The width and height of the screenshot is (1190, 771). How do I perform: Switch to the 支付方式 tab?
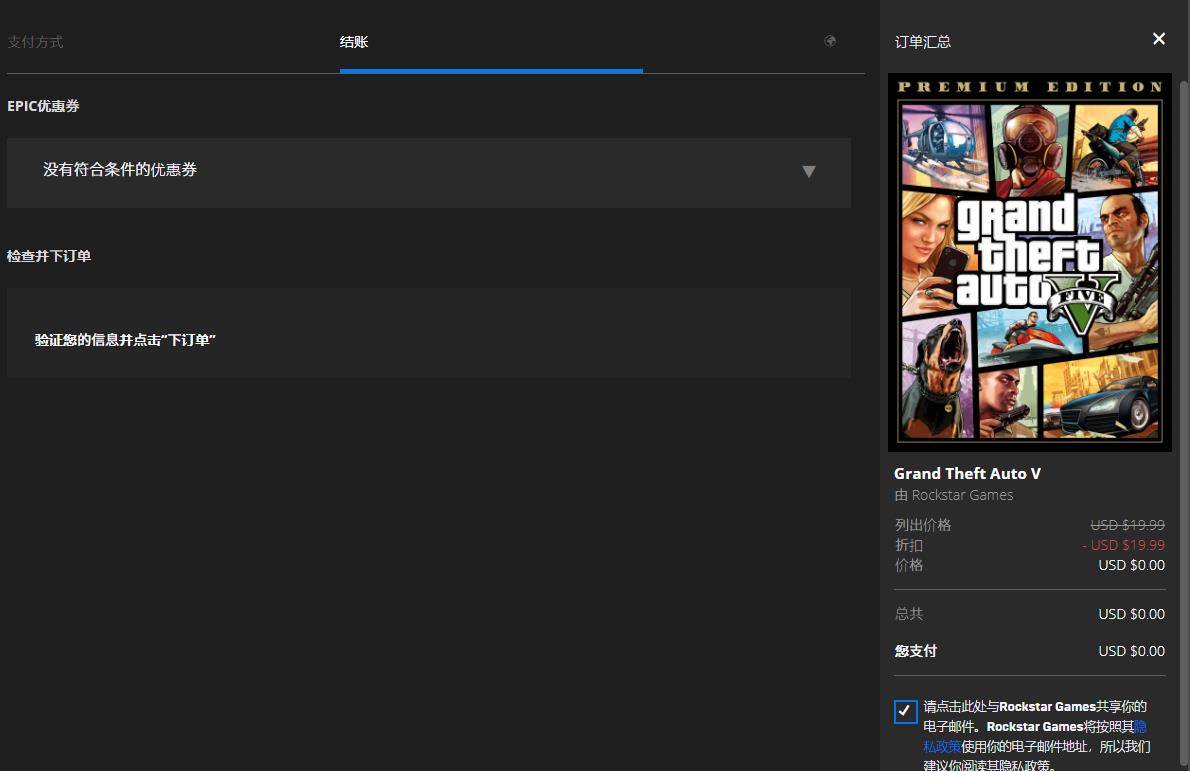click(x=35, y=42)
